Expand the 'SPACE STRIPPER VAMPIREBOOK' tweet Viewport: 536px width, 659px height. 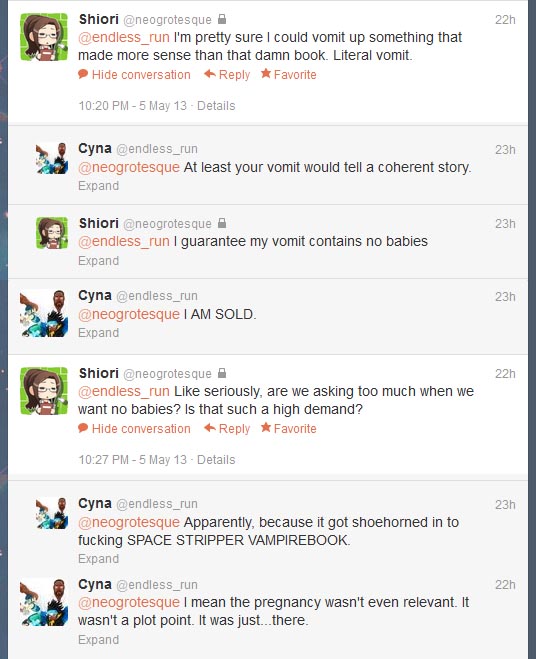click(98, 559)
